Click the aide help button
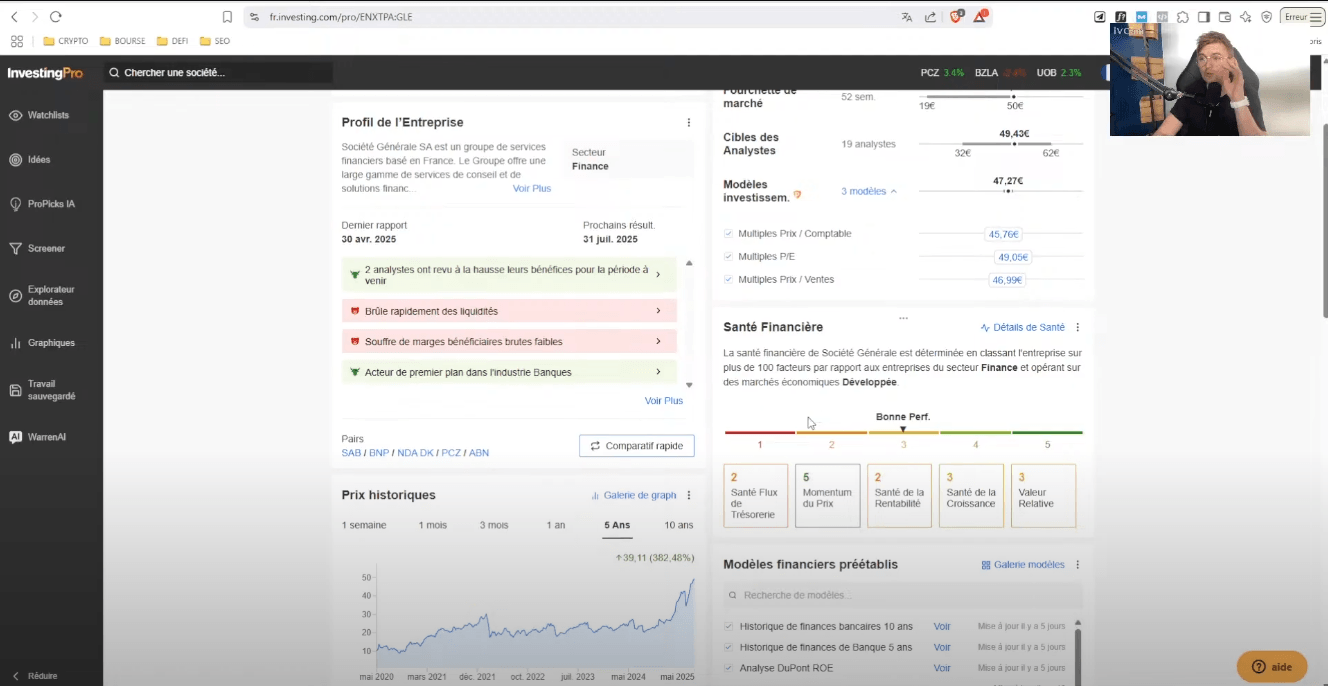Viewport: 1328px width, 686px height. (x=1272, y=667)
